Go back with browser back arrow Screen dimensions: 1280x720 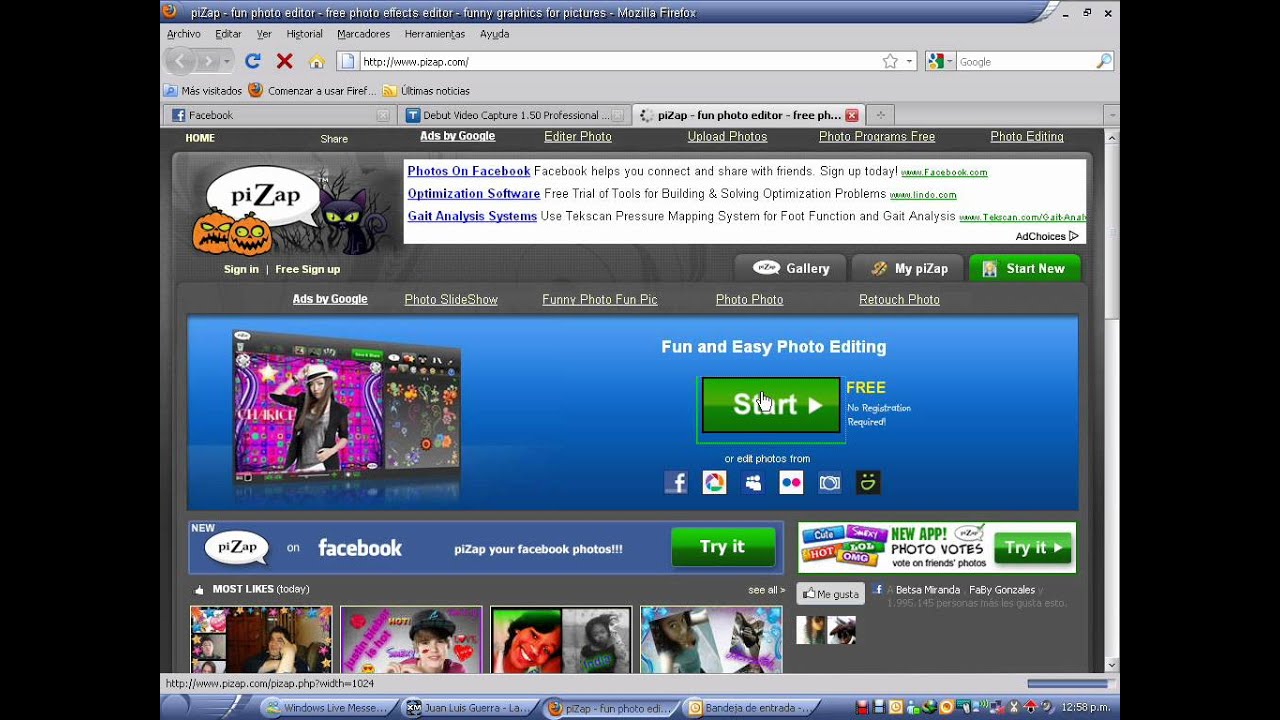pyautogui.click(x=180, y=62)
